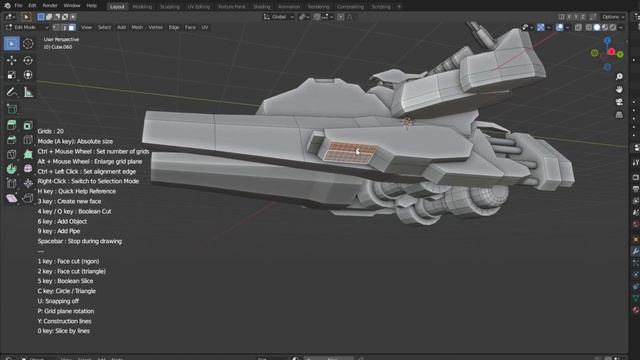Click the Blender logo icon
Image resolution: width=640 pixels, height=360 pixels.
click(x=7, y=6)
